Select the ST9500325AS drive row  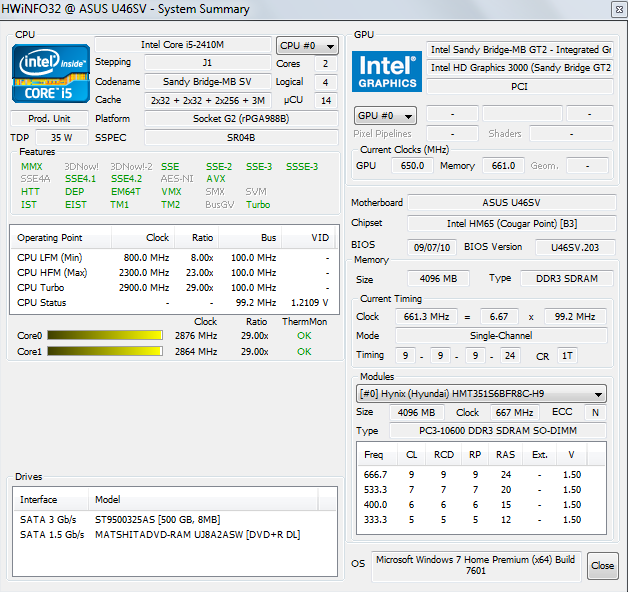pyautogui.click(x=175, y=520)
